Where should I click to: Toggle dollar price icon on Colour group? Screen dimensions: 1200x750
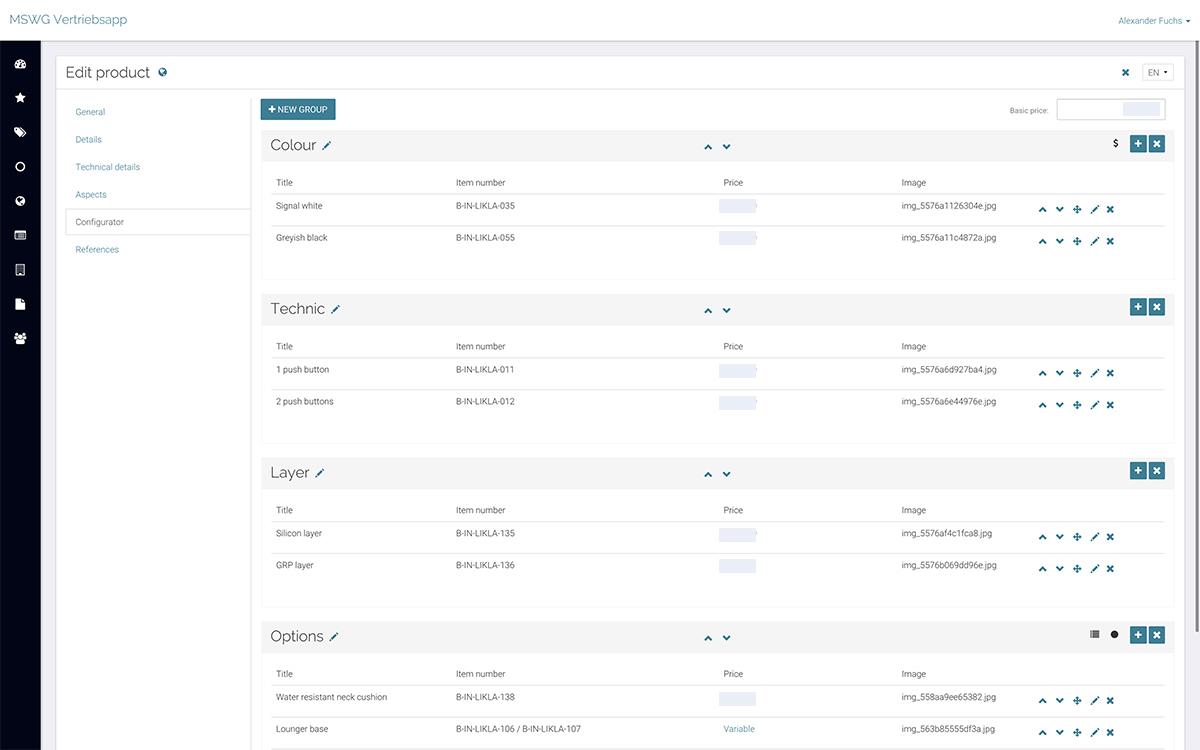click(x=1116, y=144)
